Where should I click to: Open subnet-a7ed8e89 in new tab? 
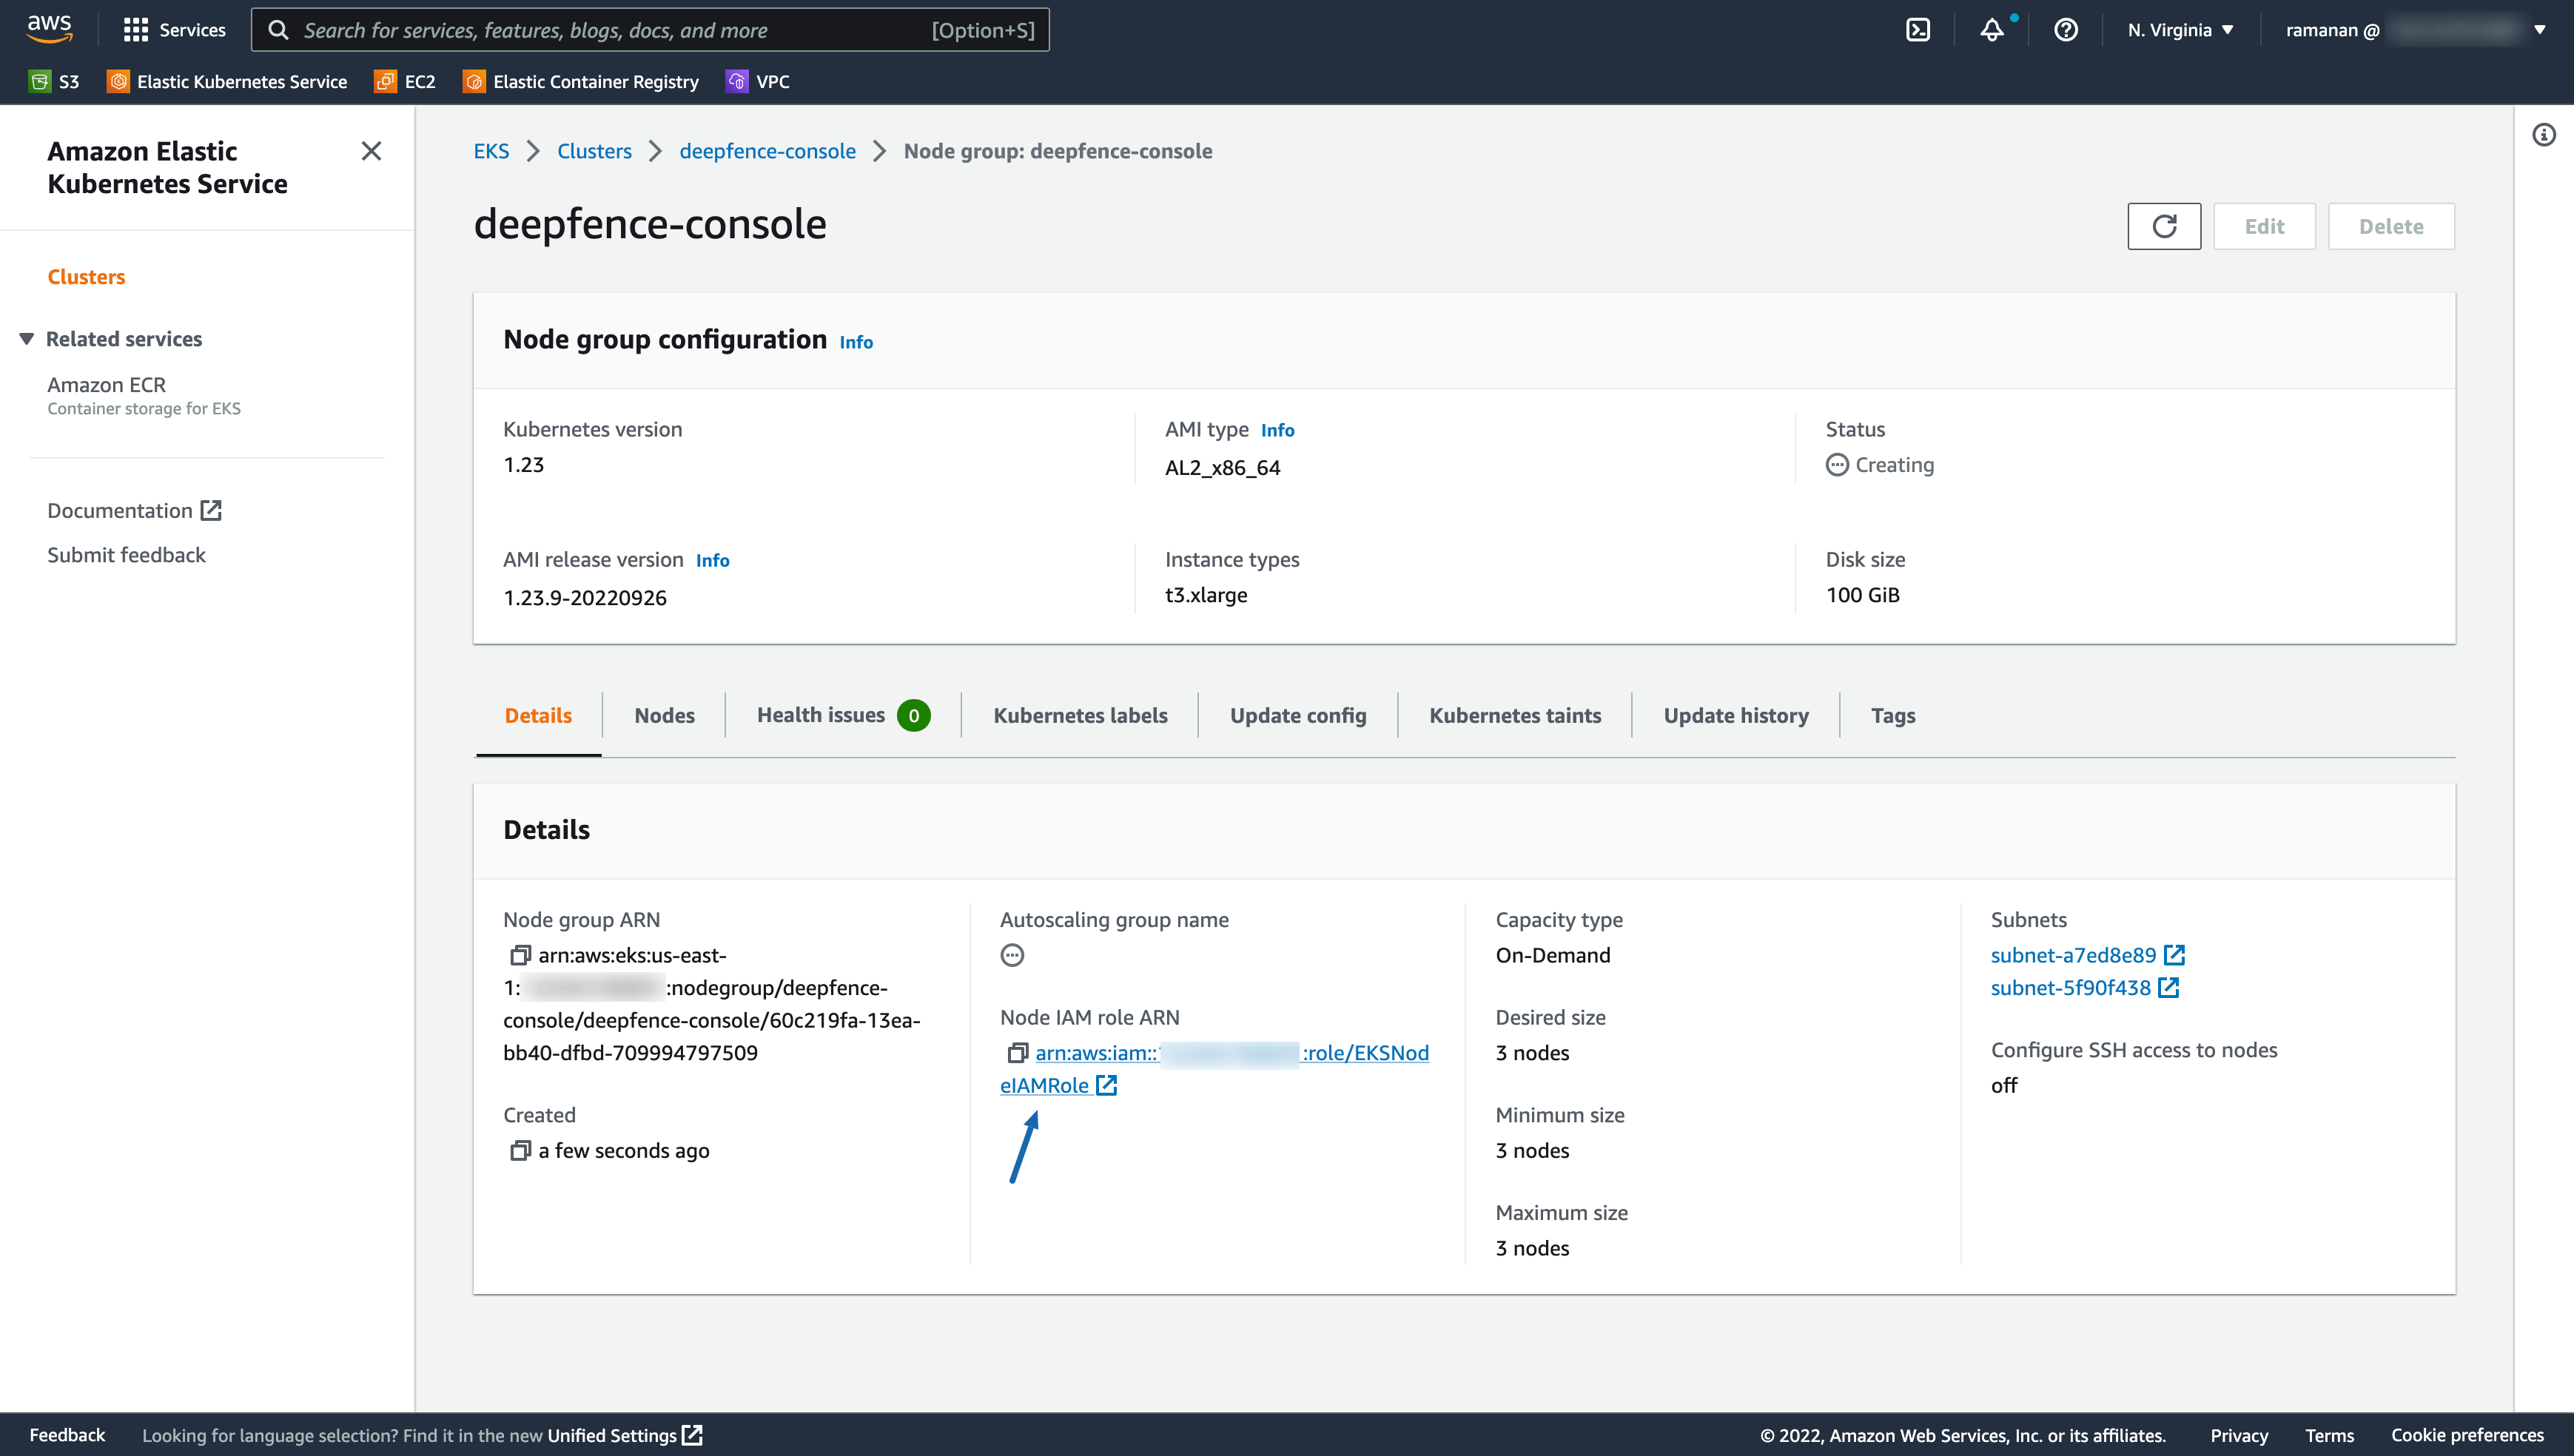point(2087,955)
